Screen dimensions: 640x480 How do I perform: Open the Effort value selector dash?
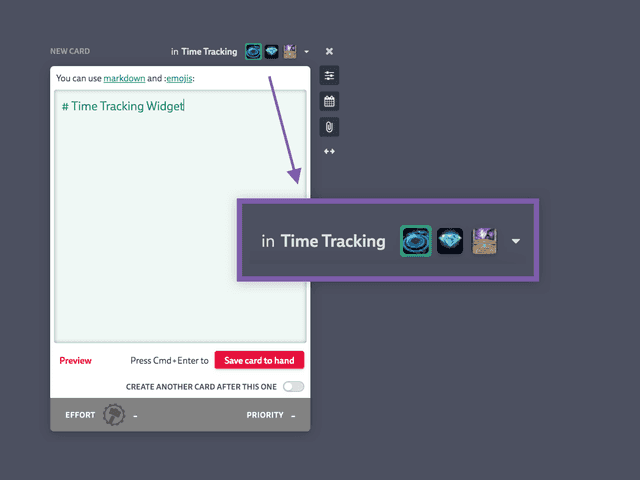pos(135,415)
